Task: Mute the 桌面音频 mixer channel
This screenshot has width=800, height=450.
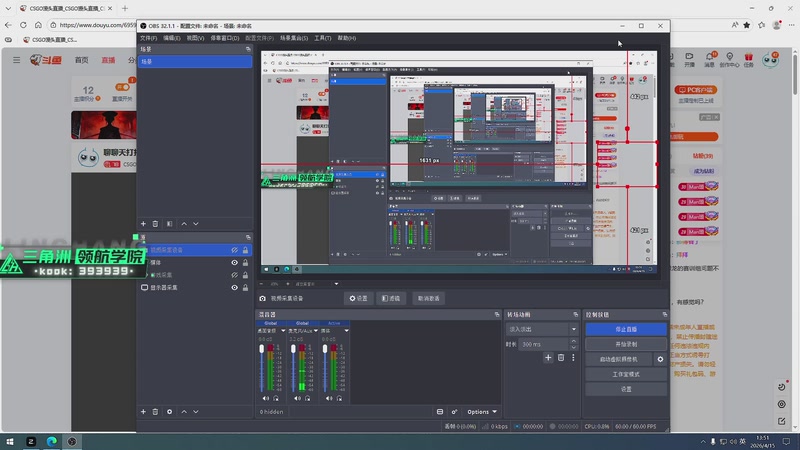Action: [x=265, y=398]
